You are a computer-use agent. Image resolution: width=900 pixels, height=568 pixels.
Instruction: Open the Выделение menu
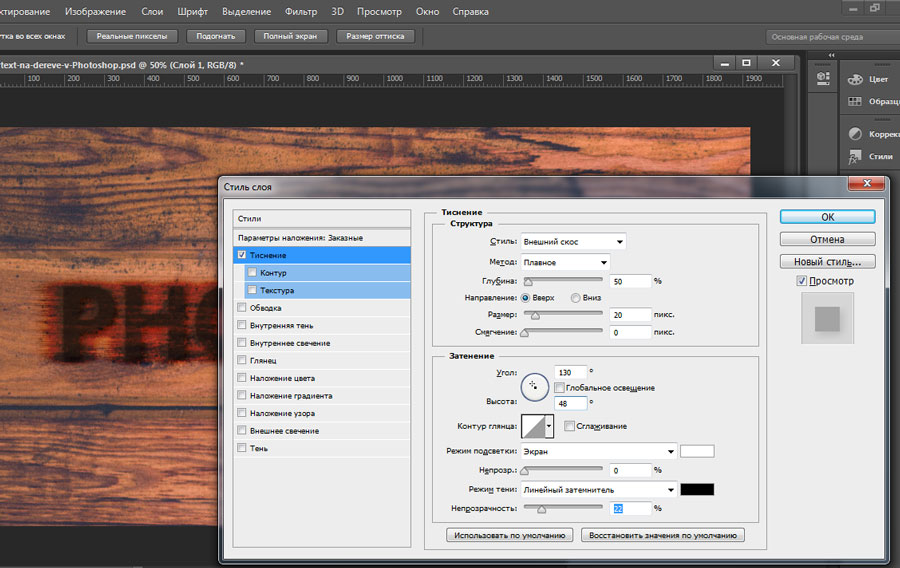click(246, 11)
